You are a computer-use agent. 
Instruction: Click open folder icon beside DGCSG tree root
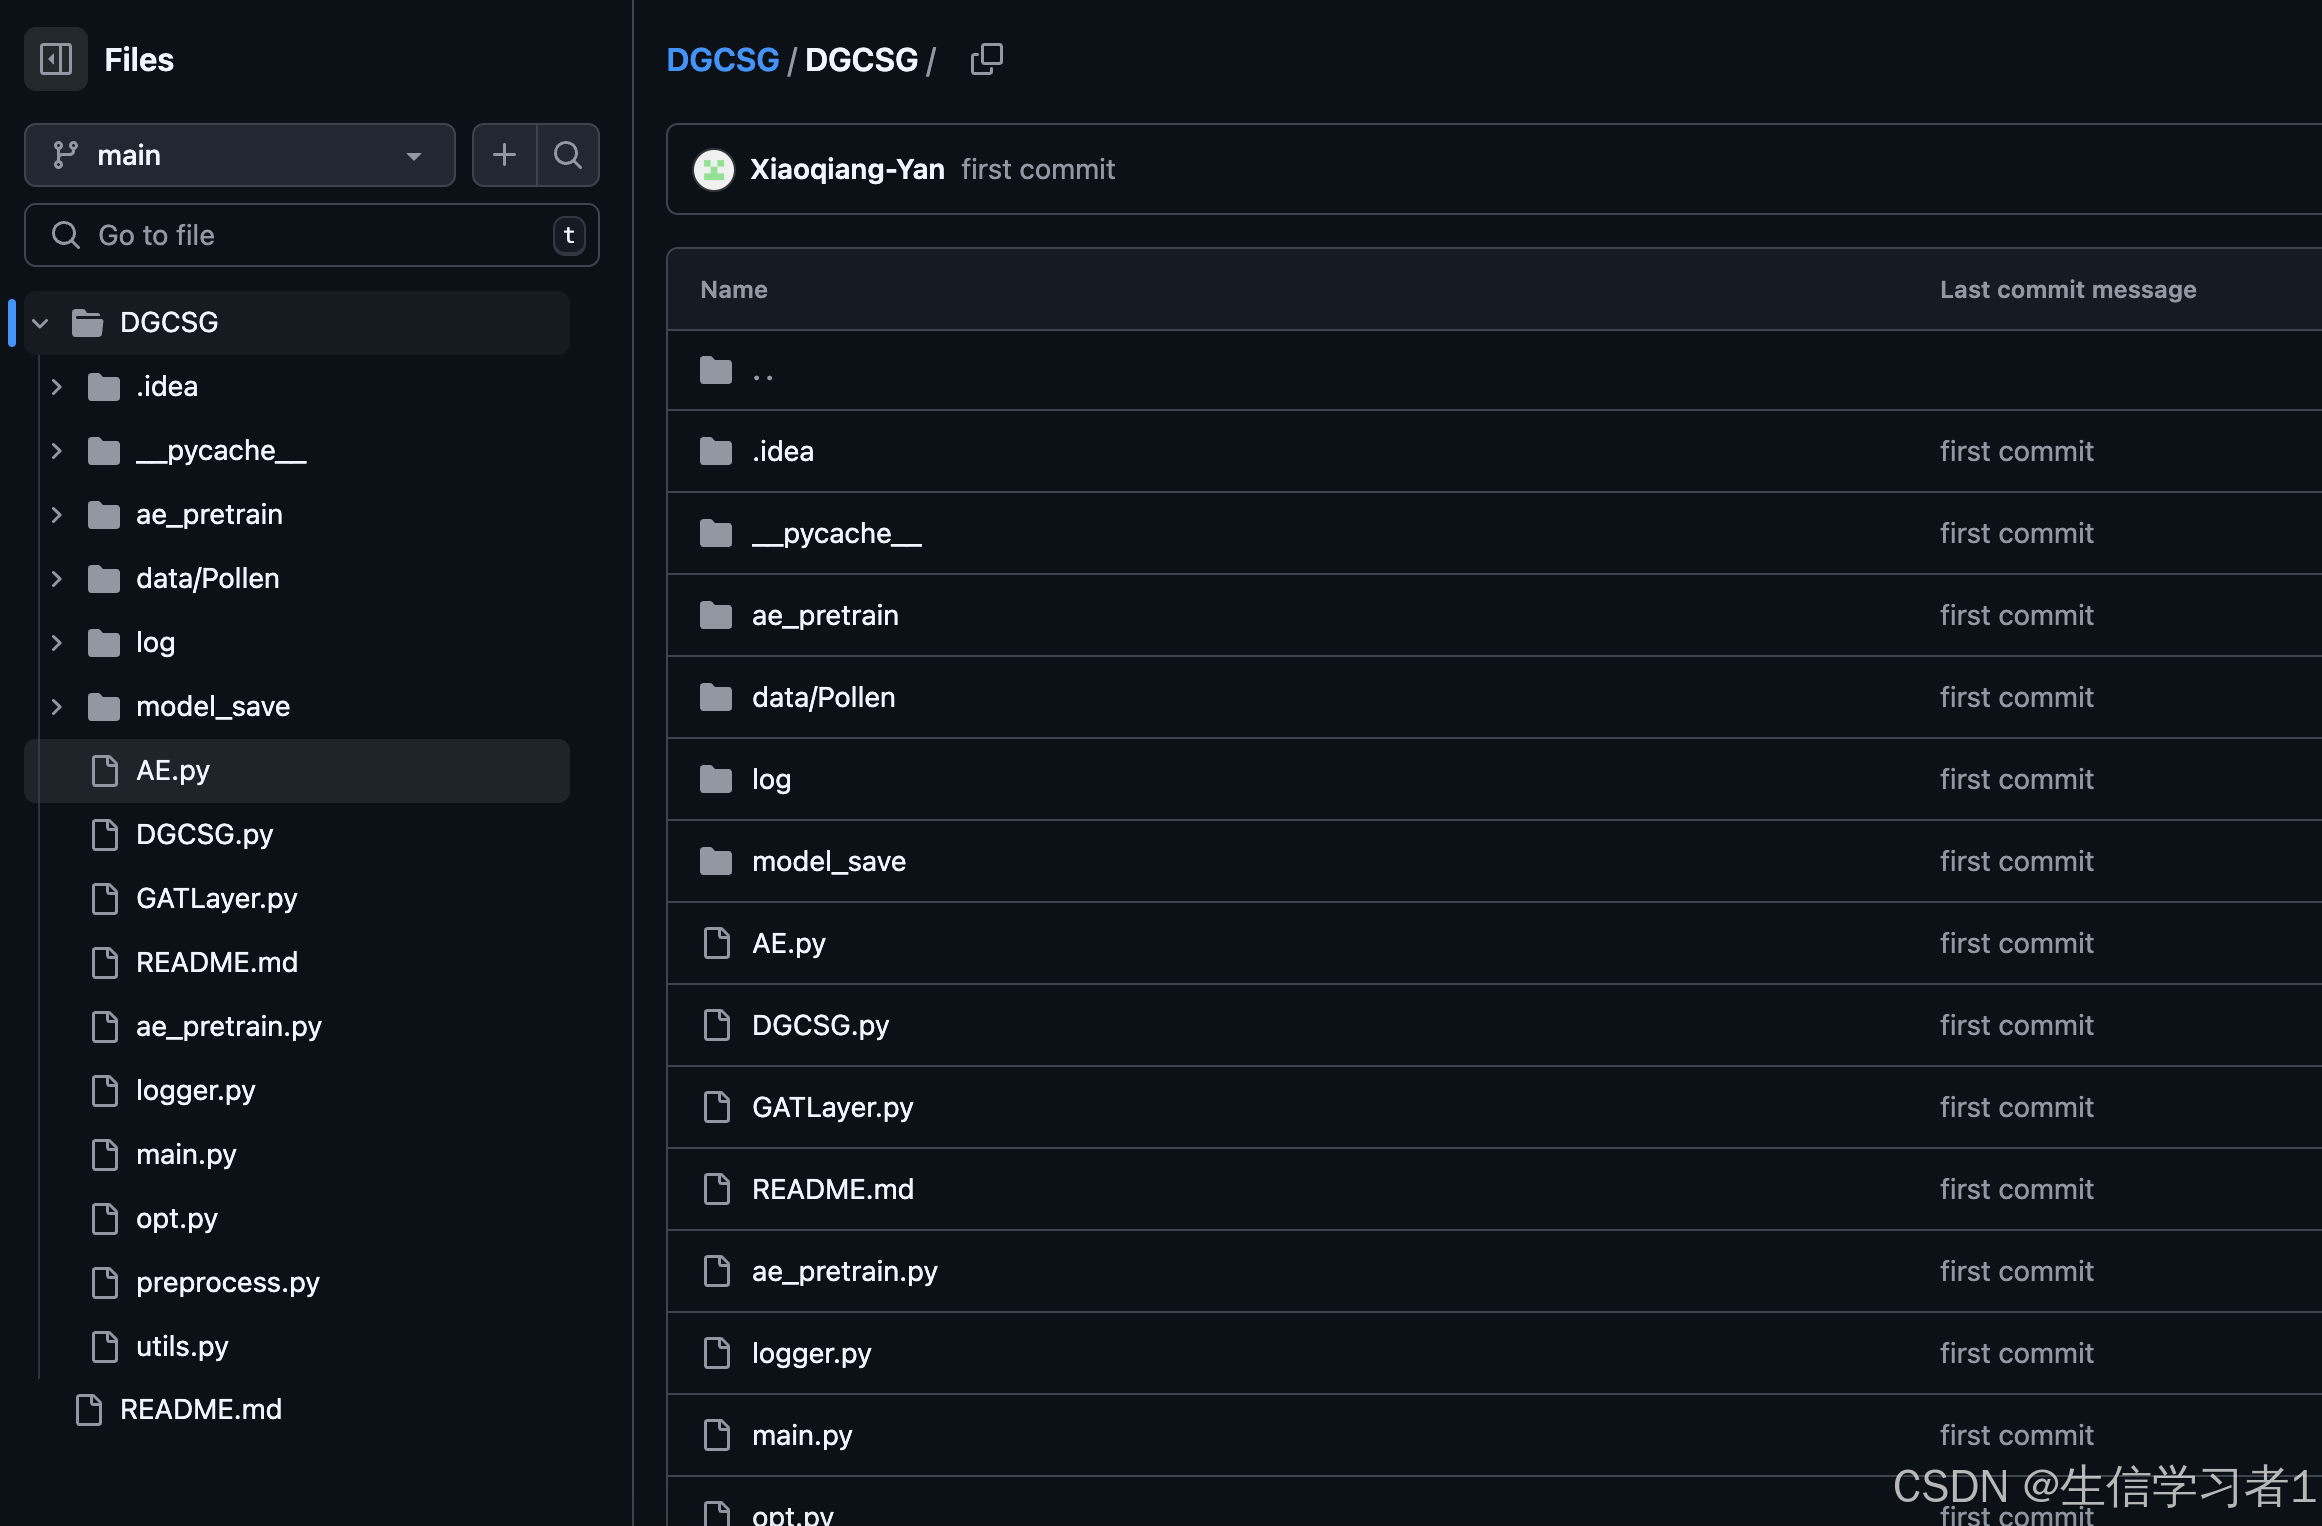(x=88, y=323)
